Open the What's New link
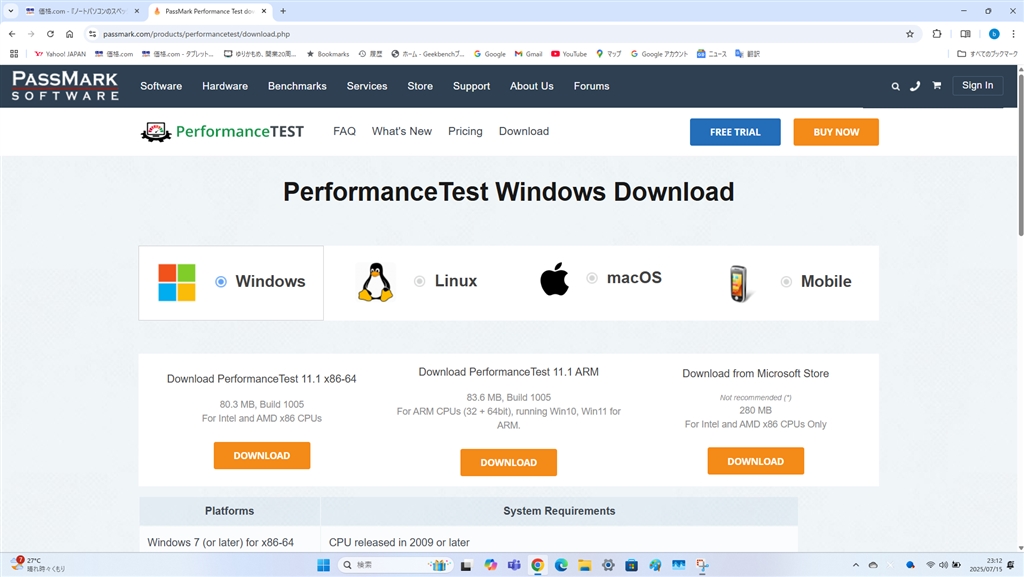The width and height of the screenshot is (1024, 577). 402,131
